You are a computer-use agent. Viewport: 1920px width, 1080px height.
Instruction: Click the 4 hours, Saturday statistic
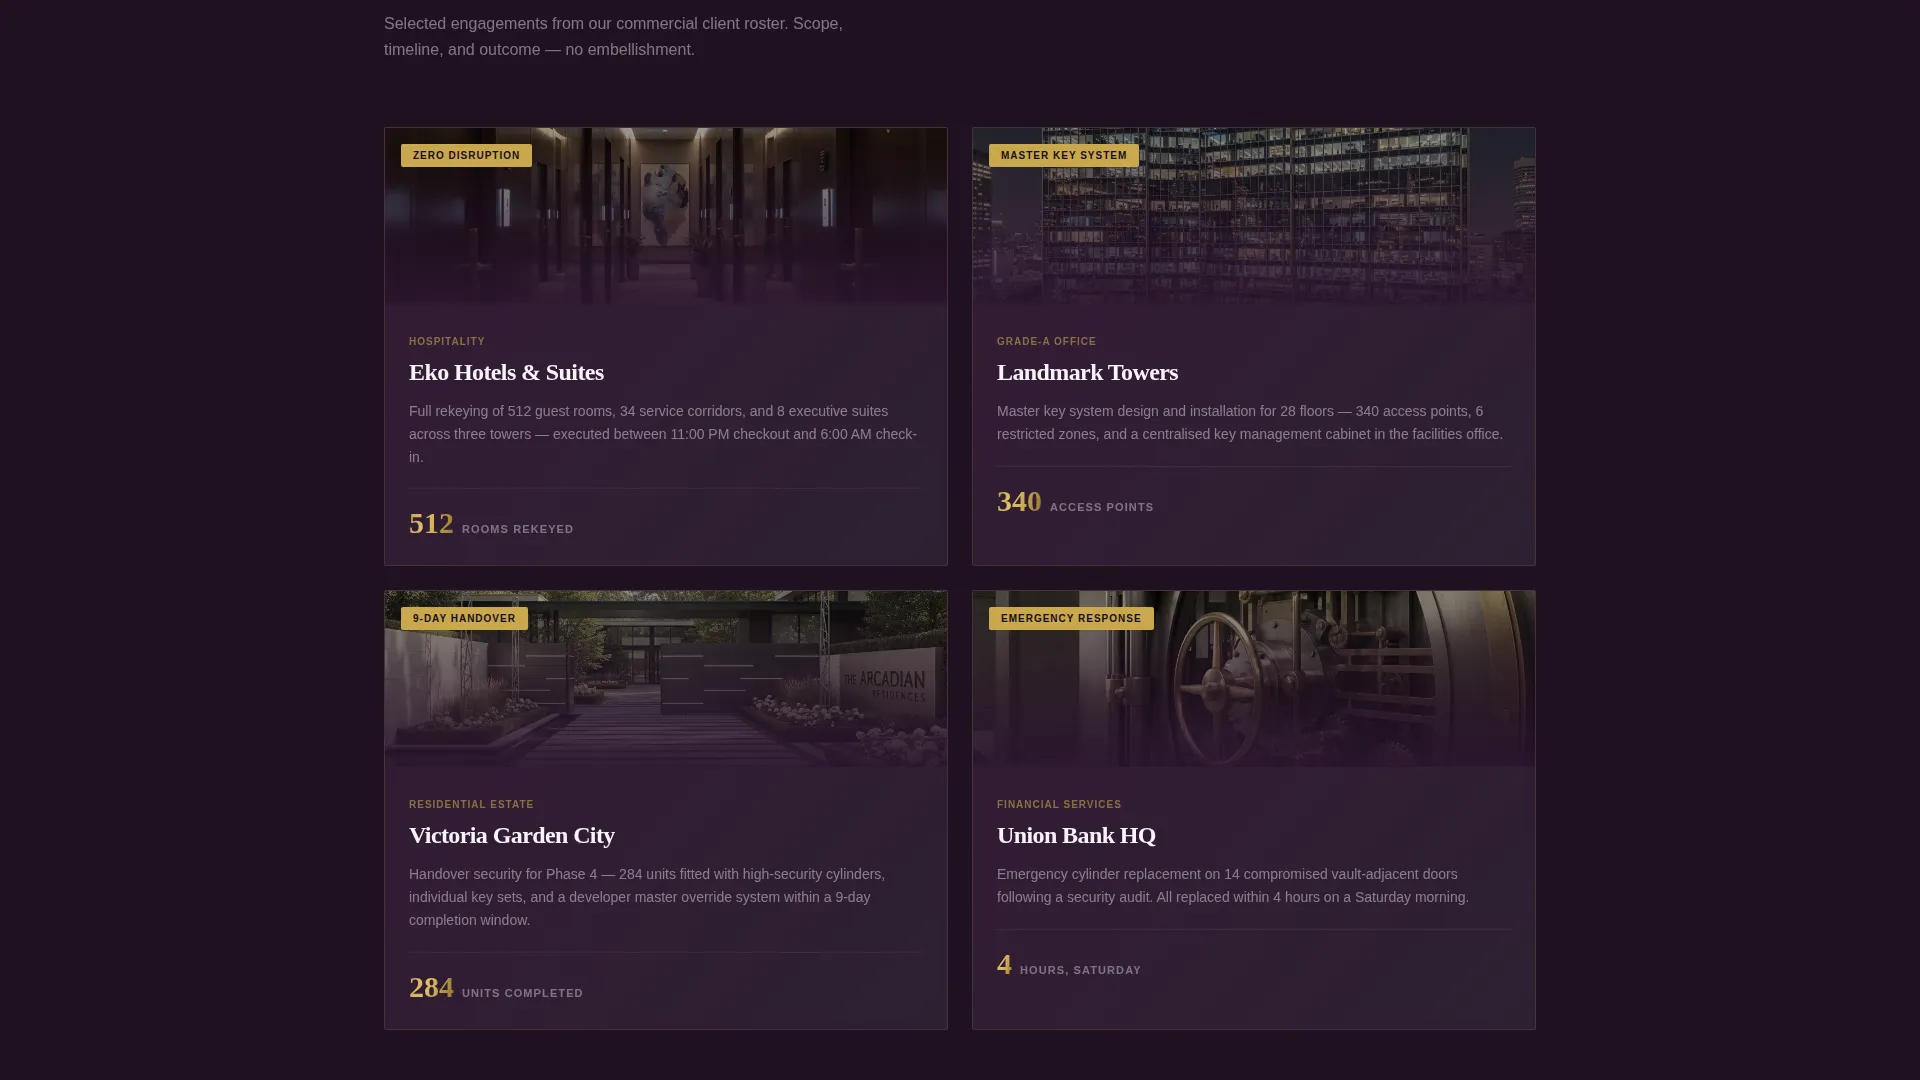pyautogui.click(x=1069, y=965)
